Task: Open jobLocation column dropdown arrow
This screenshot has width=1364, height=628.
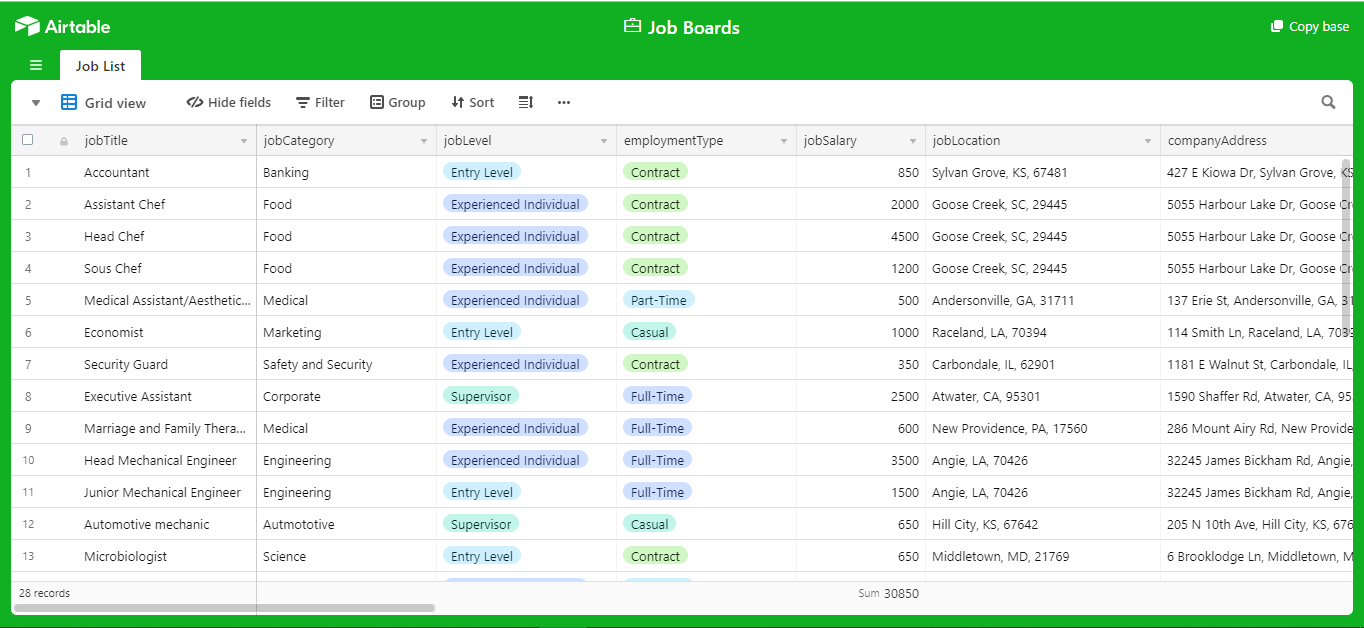Action: point(1148,141)
